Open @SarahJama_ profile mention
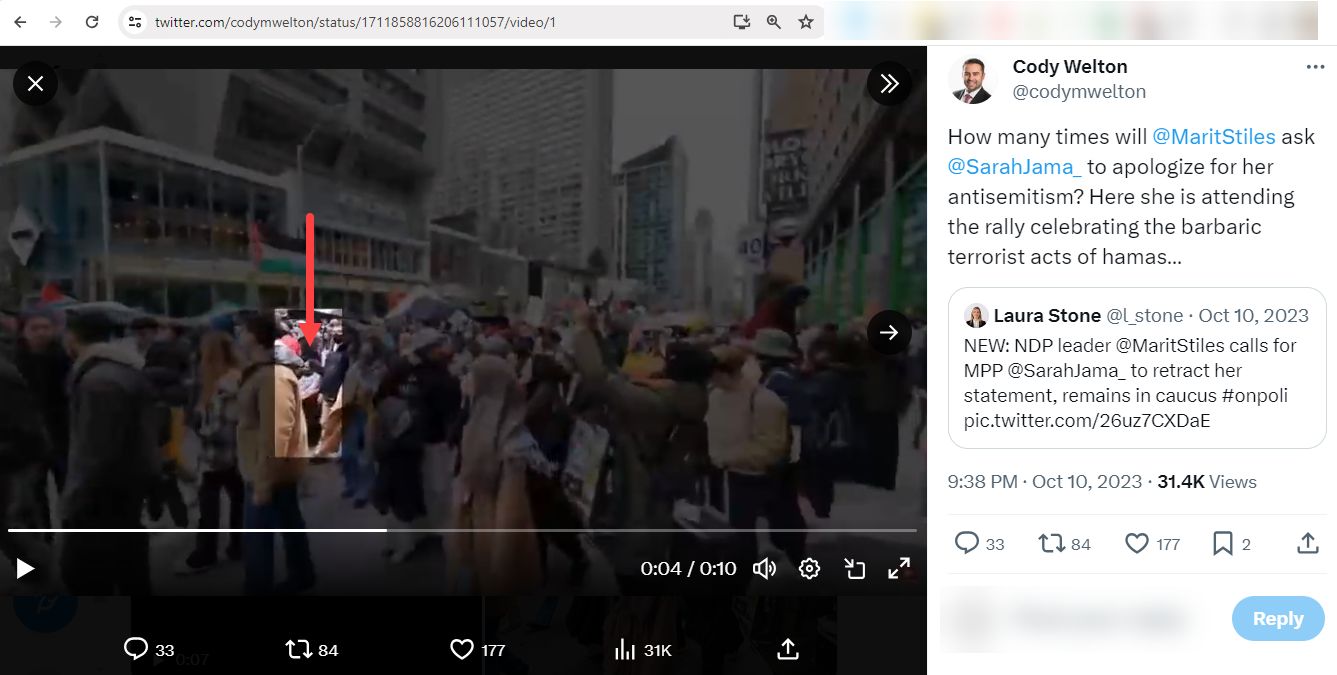1337x675 pixels. 1014,167
